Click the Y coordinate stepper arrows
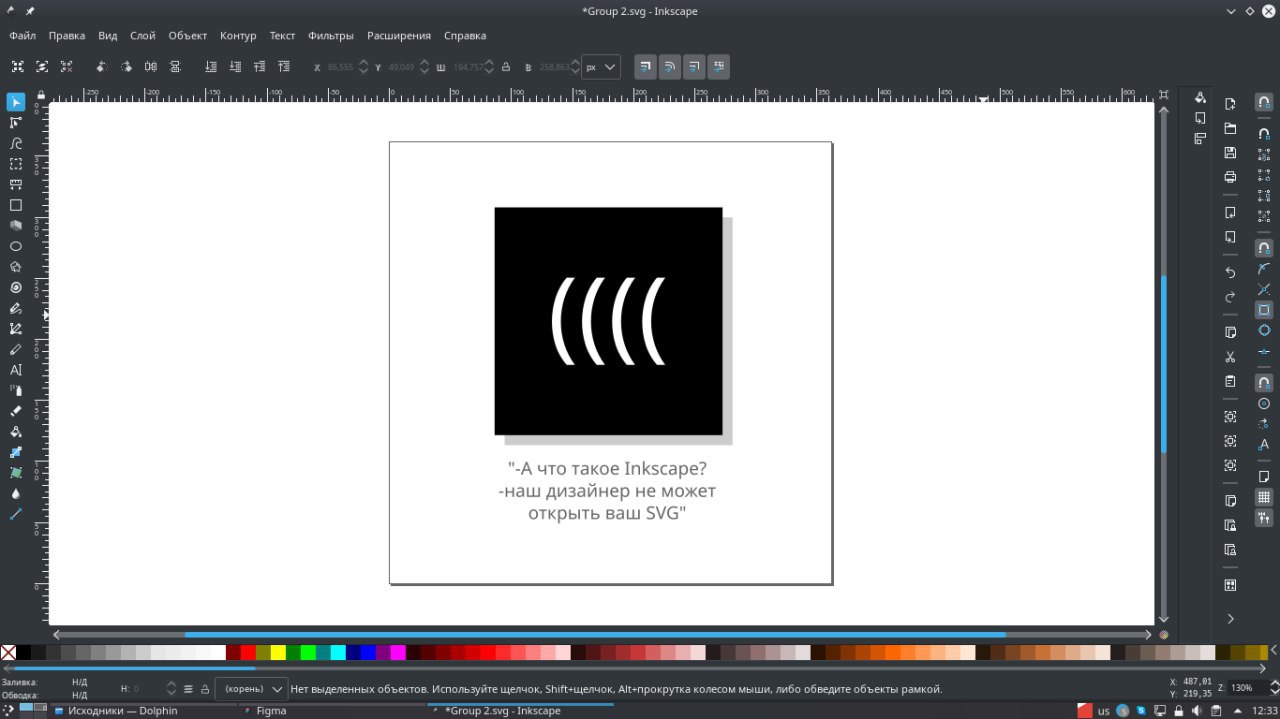 point(424,67)
